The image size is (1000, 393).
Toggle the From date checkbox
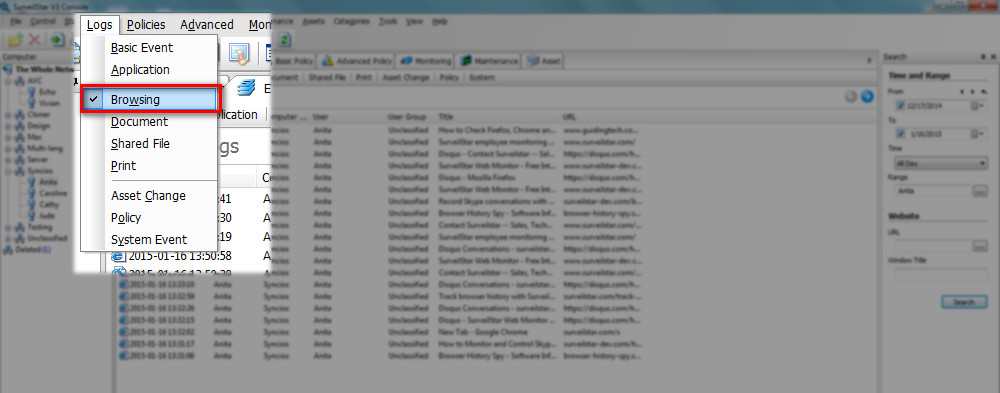click(901, 105)
